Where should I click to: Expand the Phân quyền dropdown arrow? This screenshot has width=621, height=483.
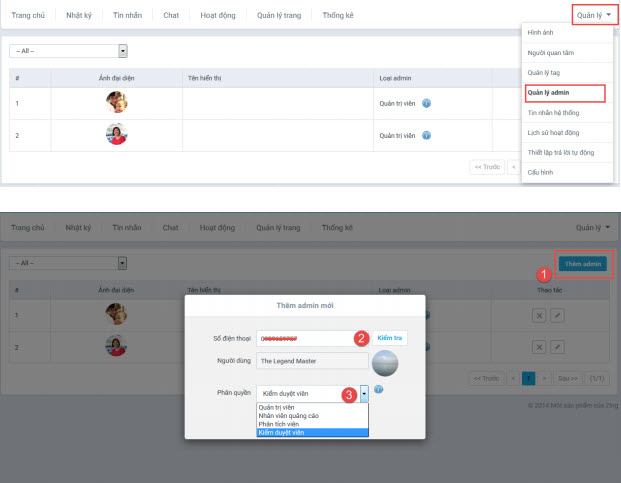click(x=364, y=394)
